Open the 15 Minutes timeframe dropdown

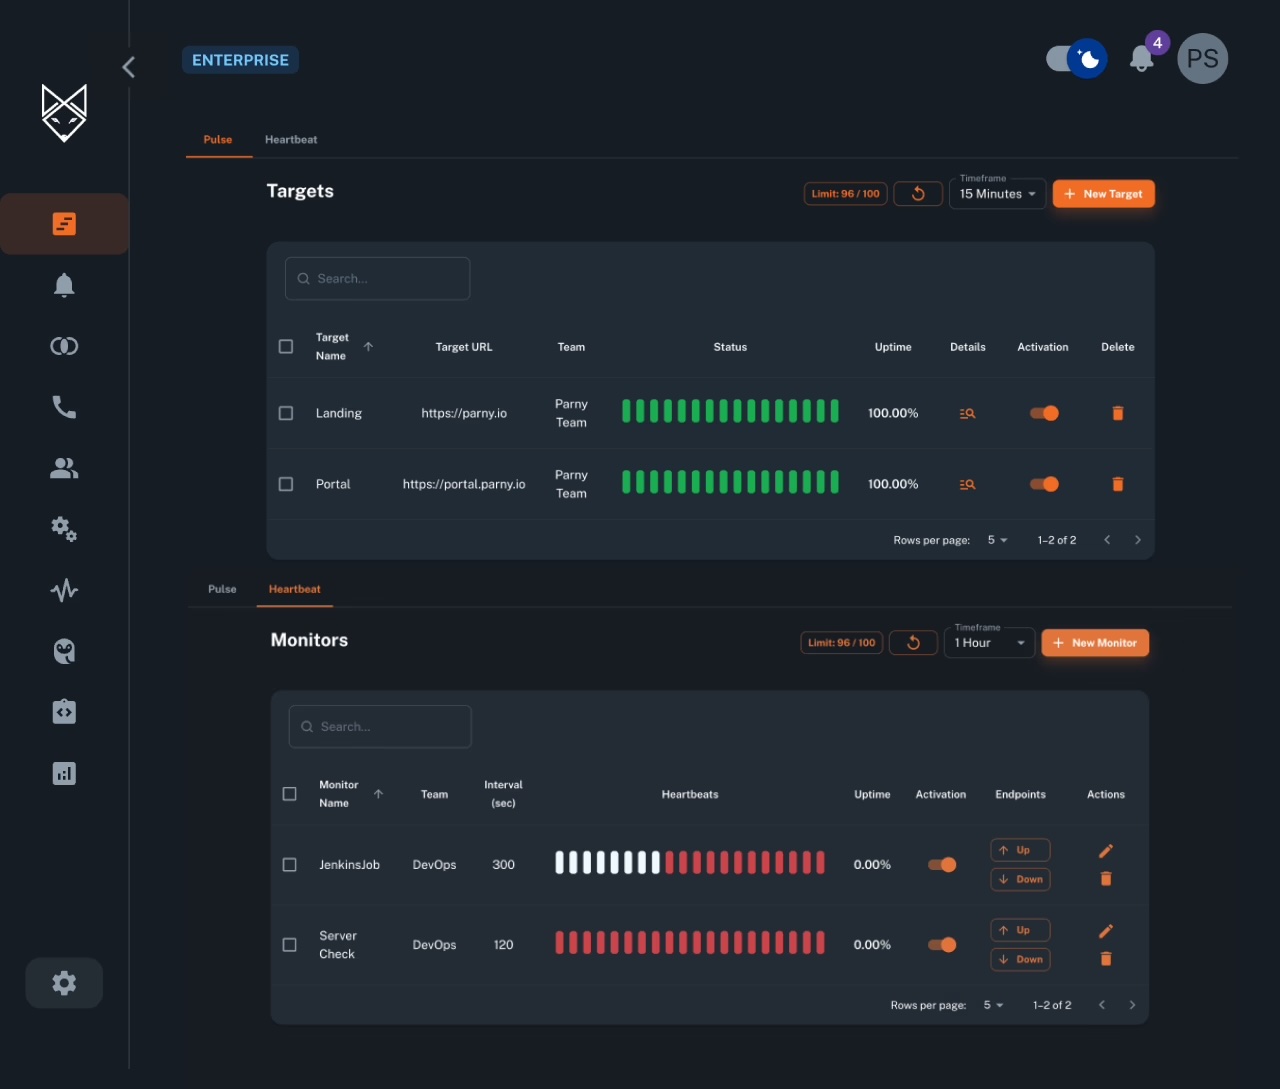coord(997,194)
